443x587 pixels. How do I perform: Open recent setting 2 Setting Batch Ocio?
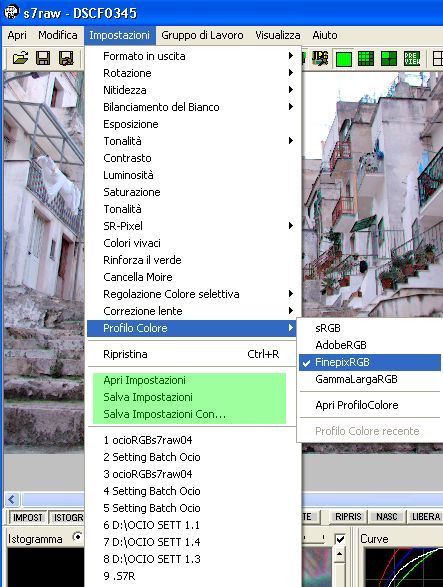point(193,457)
